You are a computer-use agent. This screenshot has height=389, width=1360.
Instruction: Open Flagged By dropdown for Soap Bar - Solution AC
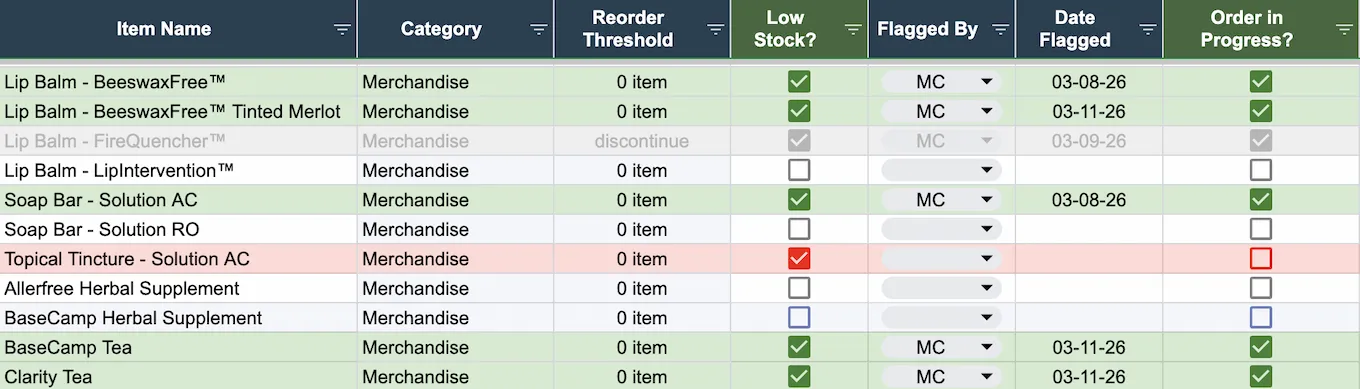941,200
